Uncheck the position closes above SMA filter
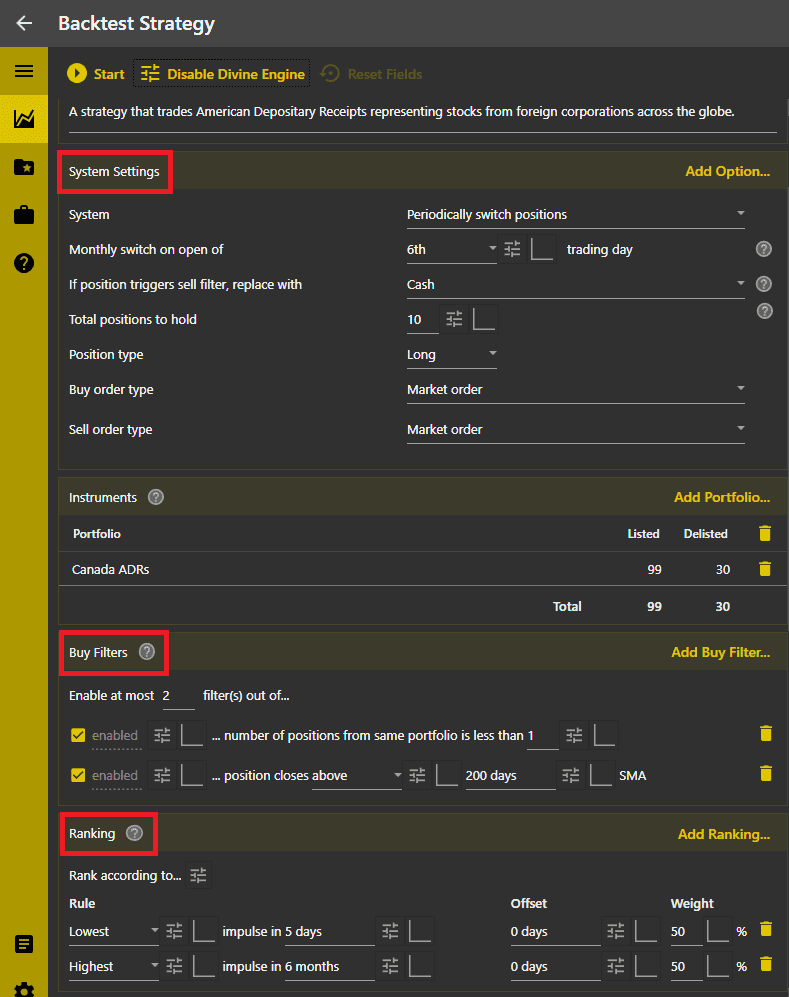 tap(78, 775)
